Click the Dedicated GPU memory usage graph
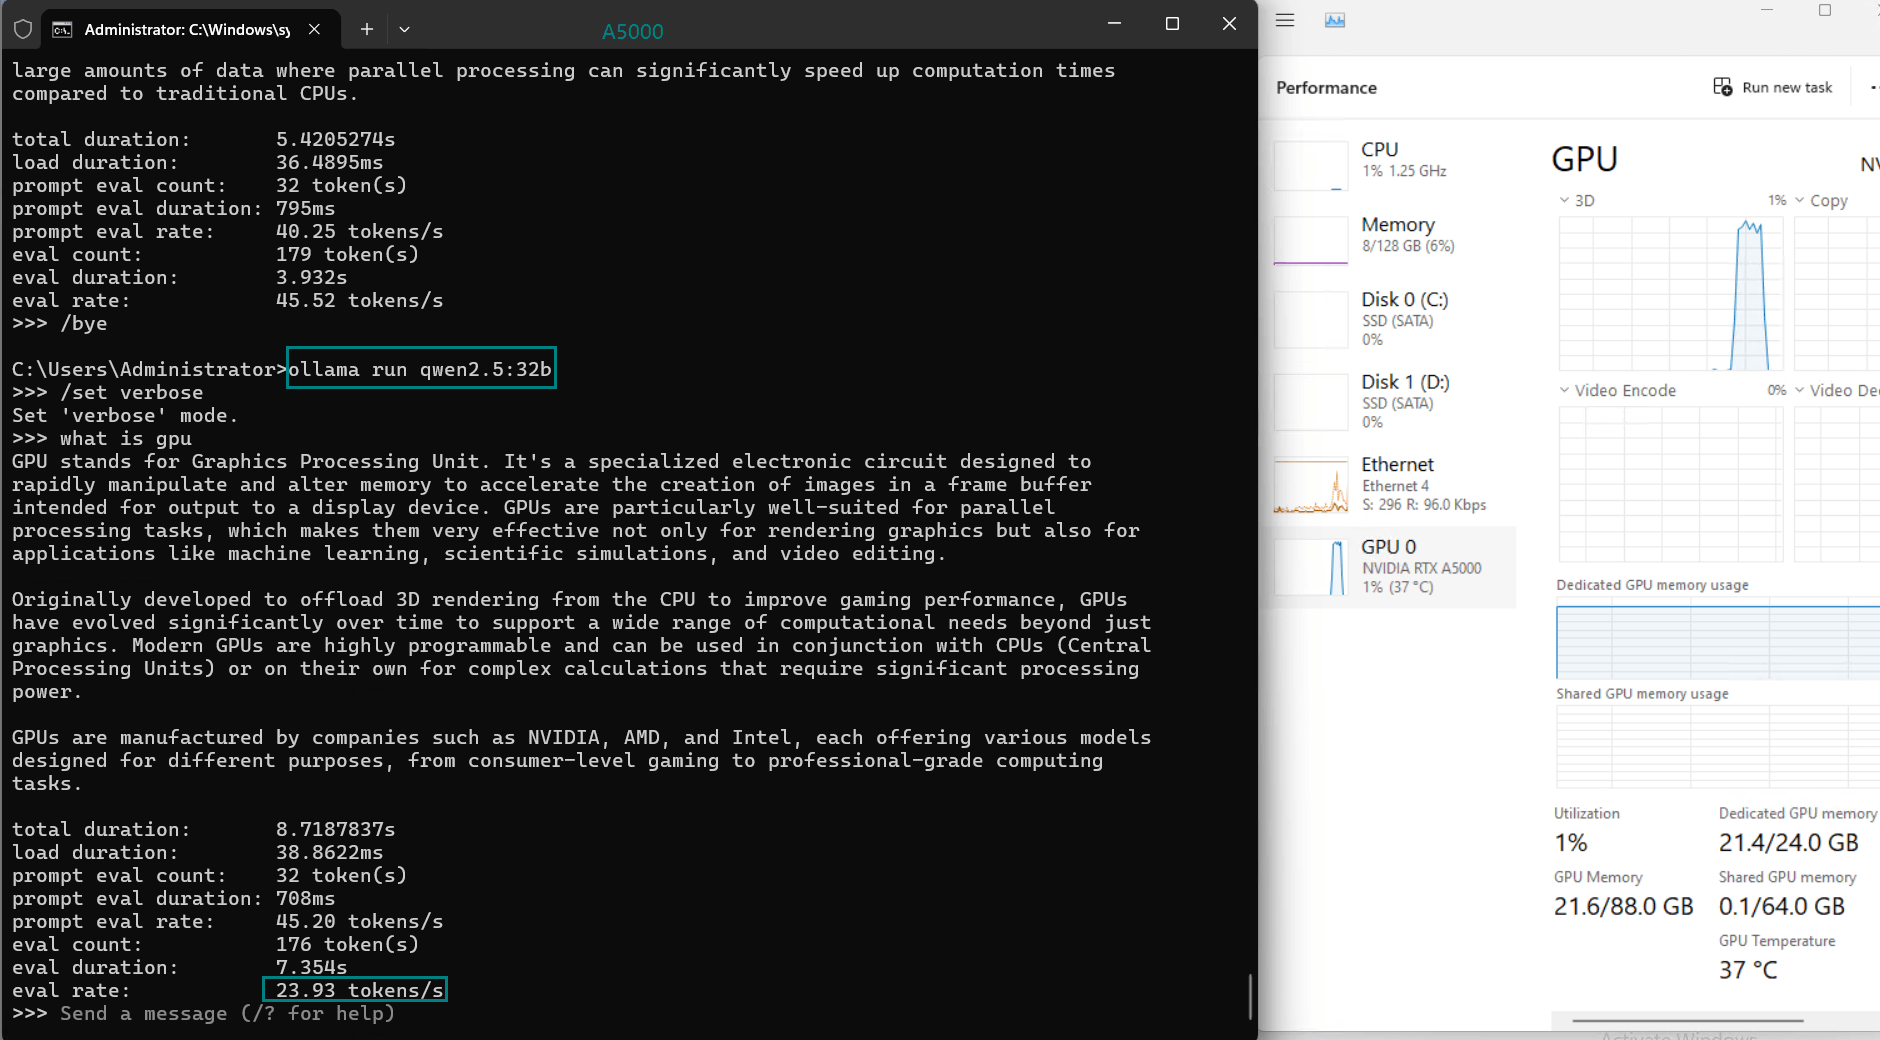Screen dimensions: 1880x1040 point(1718,640)
